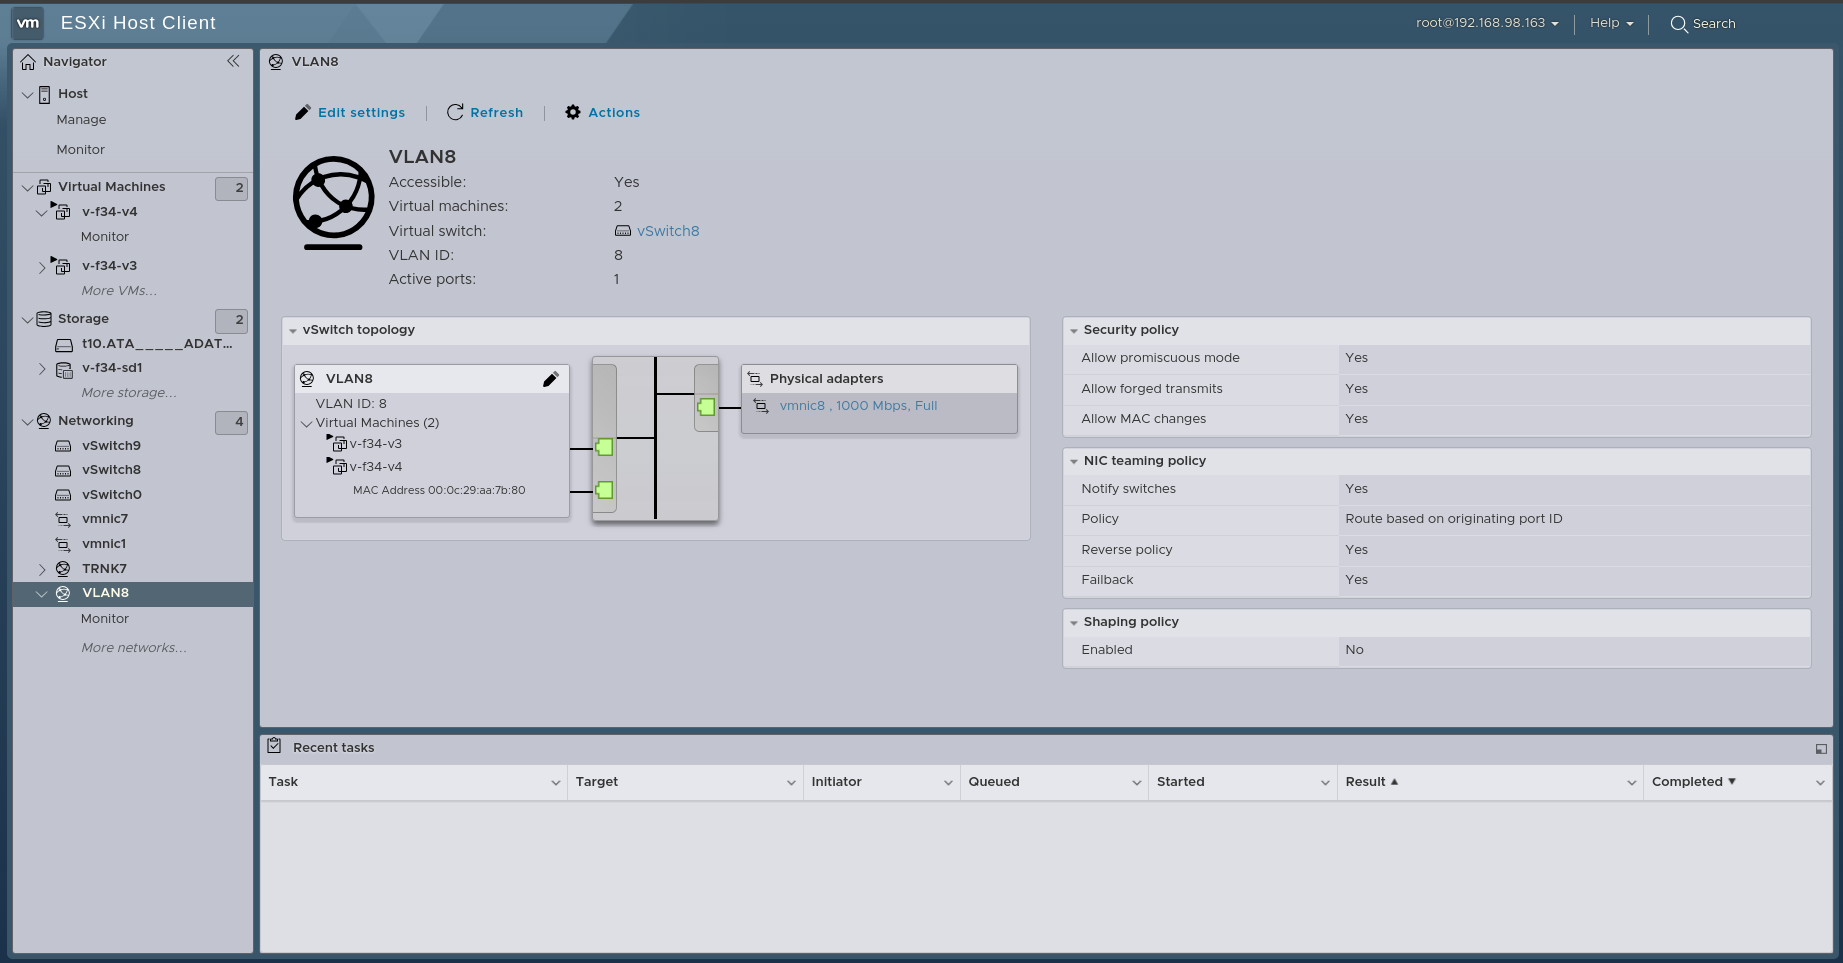Open the Completed column dropdown arrow
Screen dimensions: 1843x963
tap(1819, 782)
